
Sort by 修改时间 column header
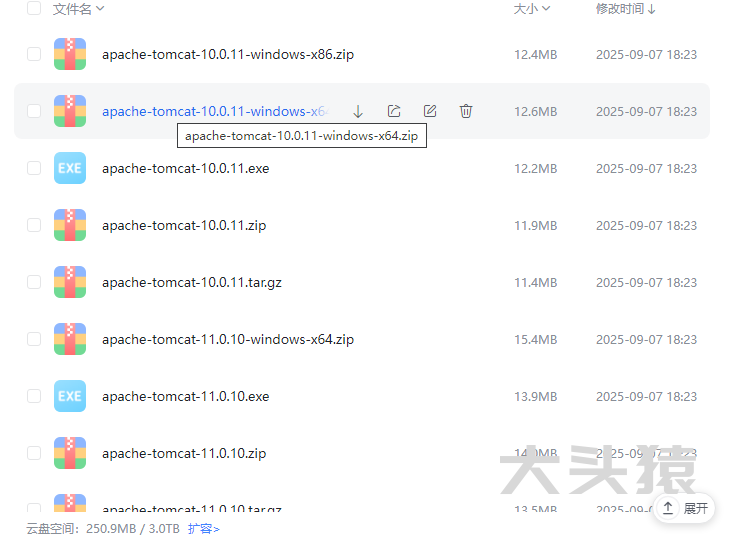[x=626, y=9]
